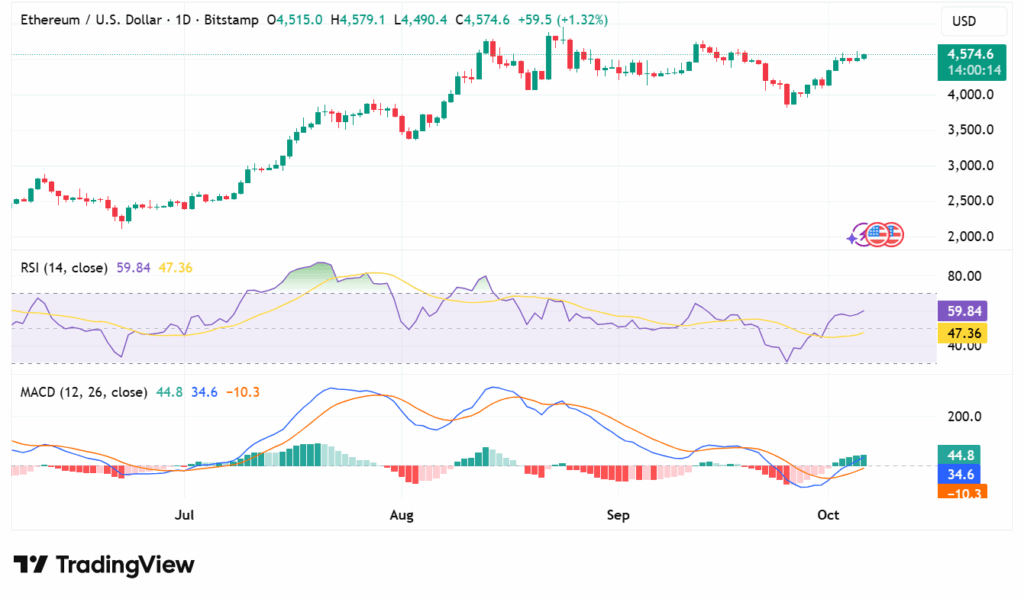The image size is (1024, 599).
Task: Select the RSI (14, close) indicator legend
Action: (64, 267)
